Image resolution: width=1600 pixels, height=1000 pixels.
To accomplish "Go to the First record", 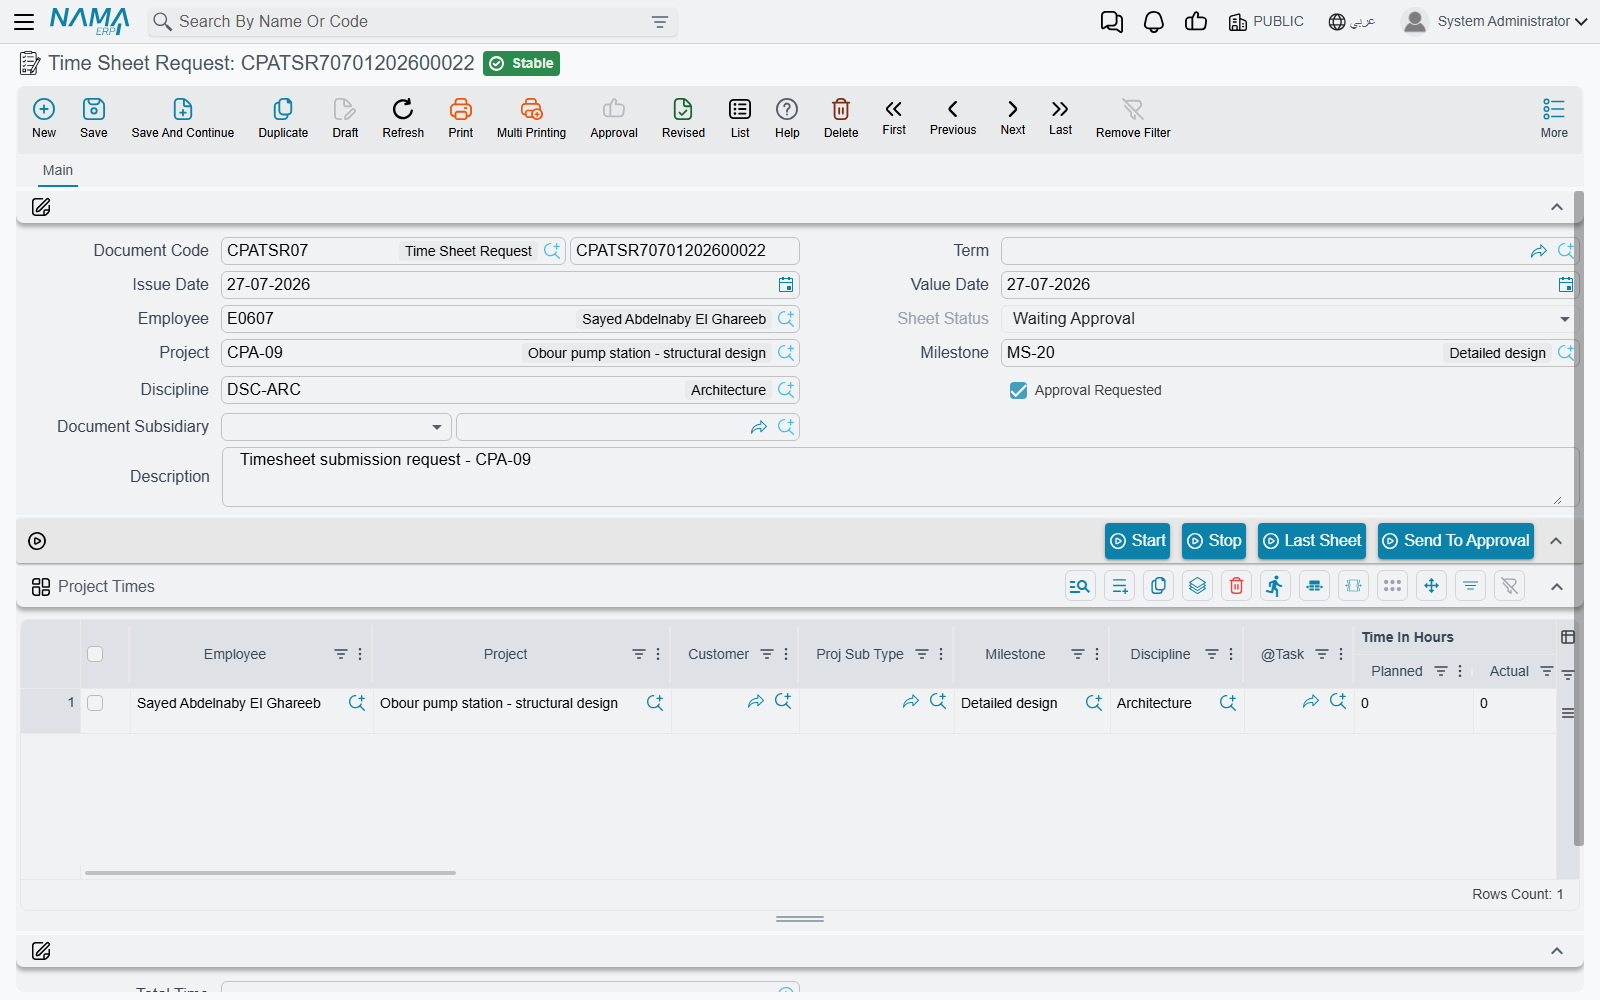I will (894, 117).
